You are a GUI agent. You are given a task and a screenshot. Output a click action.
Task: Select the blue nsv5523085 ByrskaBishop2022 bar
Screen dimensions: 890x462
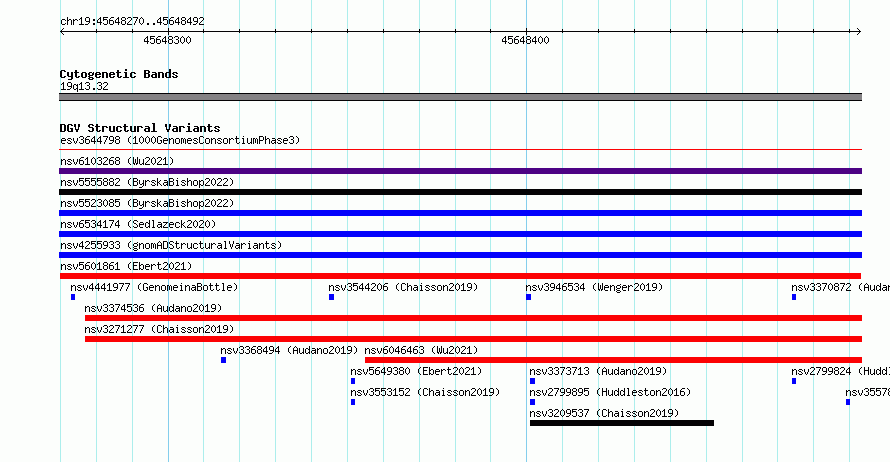(460, 213)
